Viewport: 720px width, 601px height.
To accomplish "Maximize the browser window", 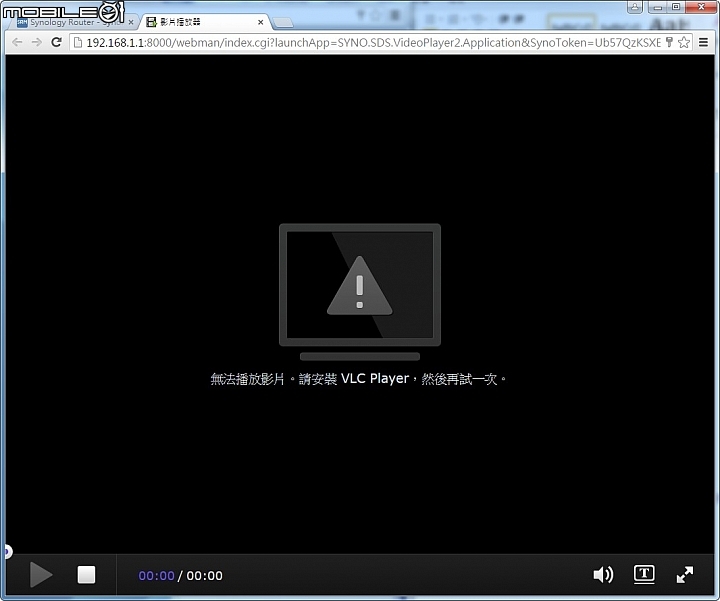I will point(676,7).
